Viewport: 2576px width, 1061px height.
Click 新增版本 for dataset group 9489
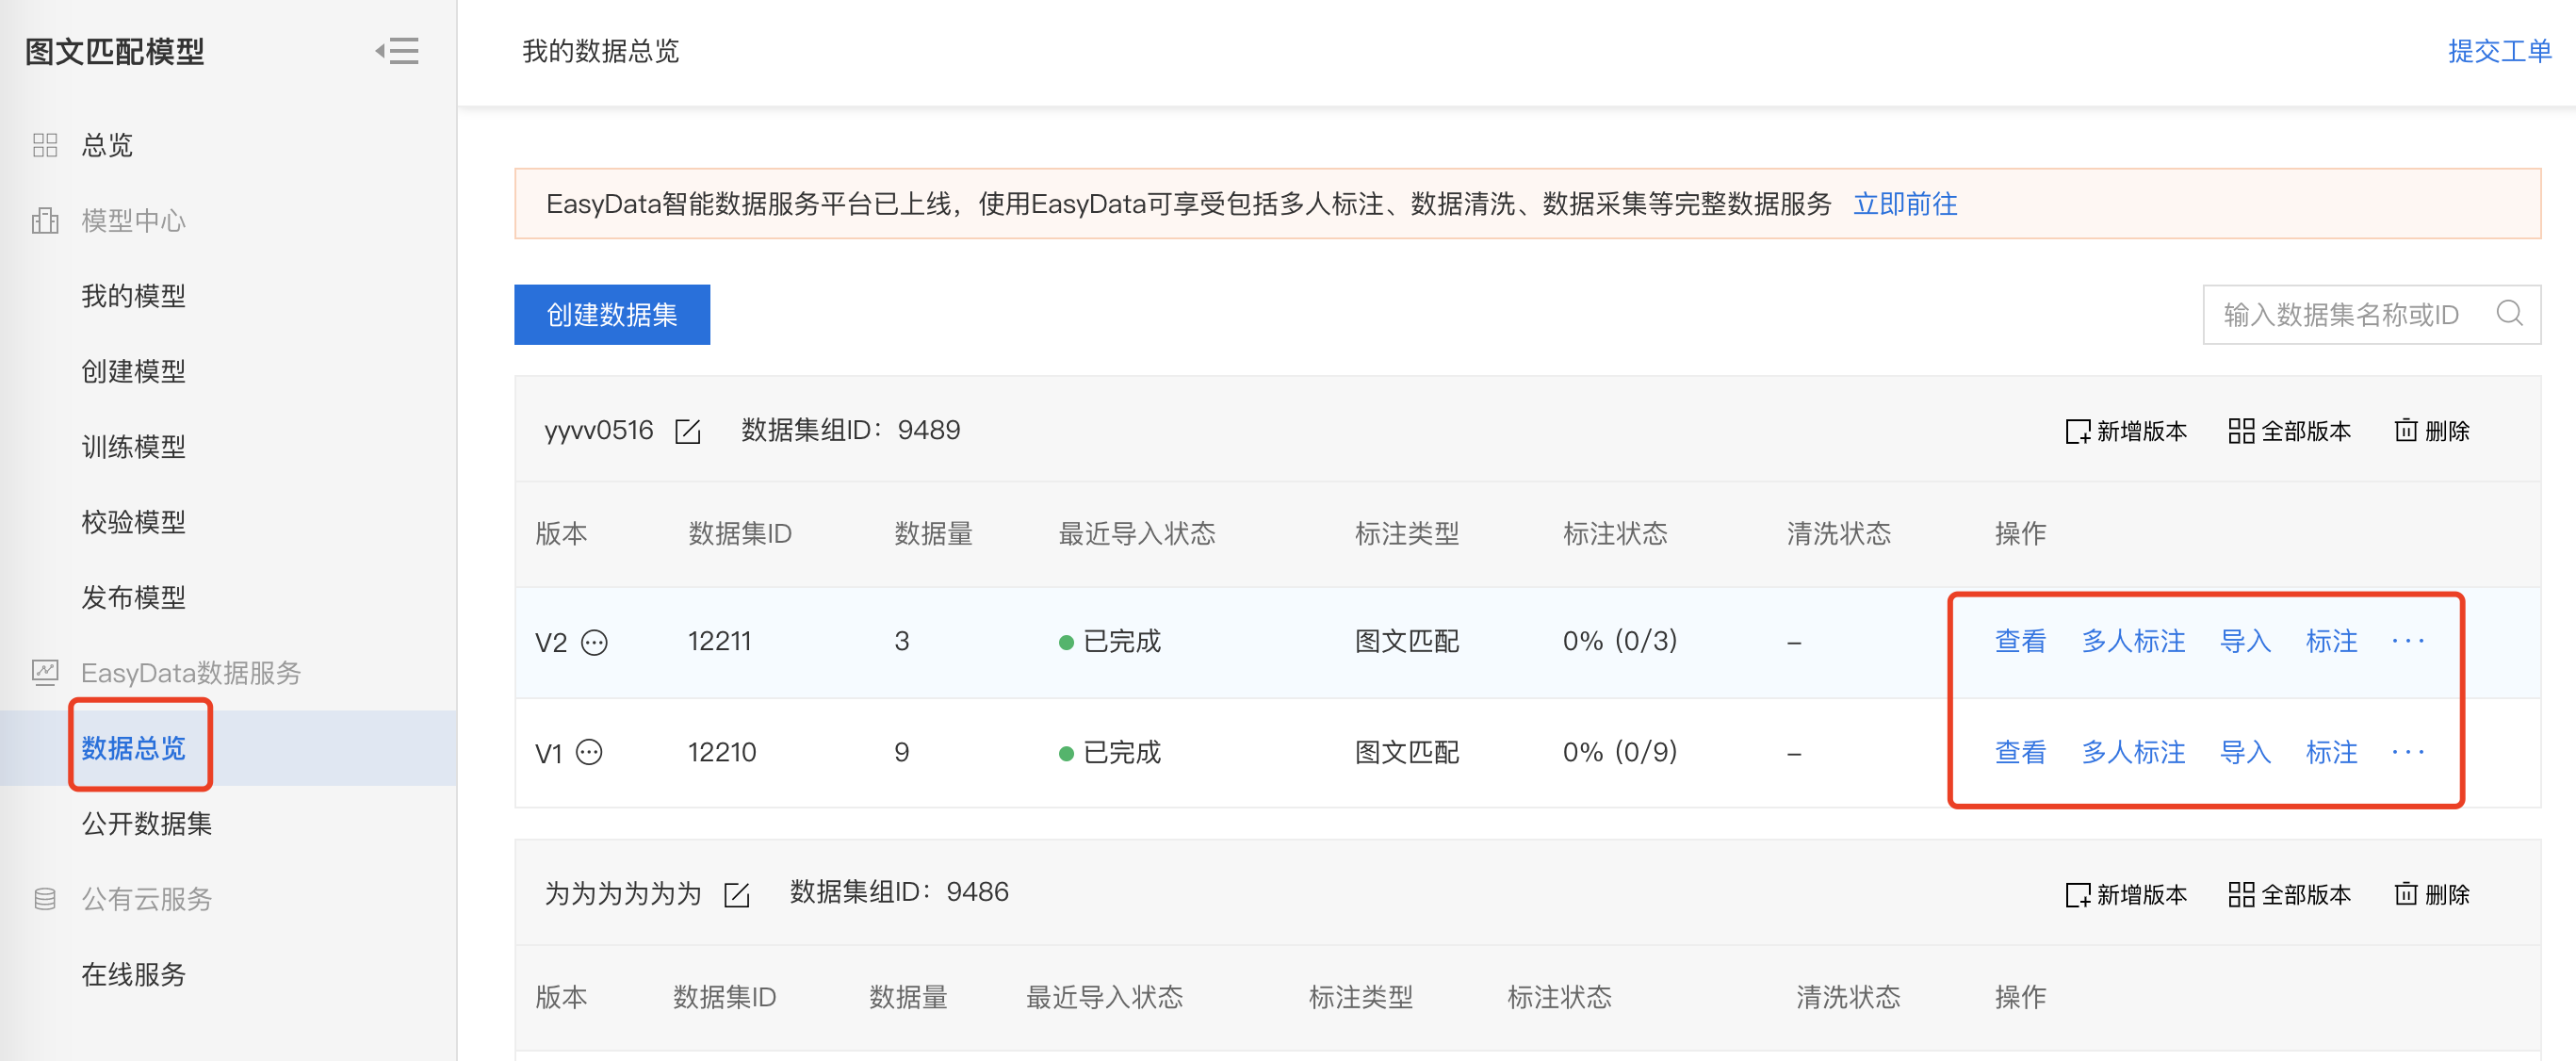pos(2126,431)
